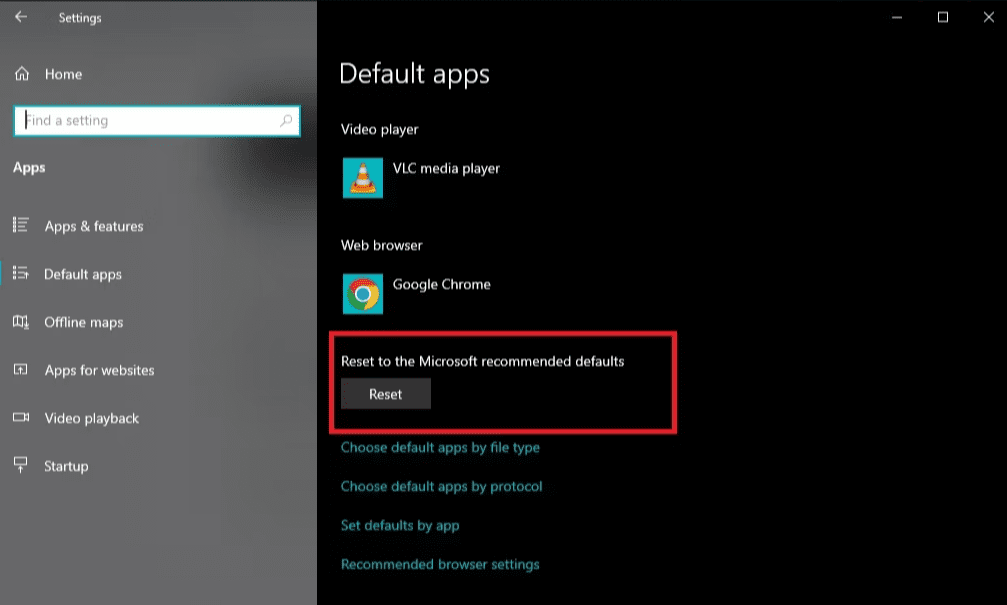Go back with the back arrow
The height and width of the screenshot is (605, 1007).
[21, 17]
